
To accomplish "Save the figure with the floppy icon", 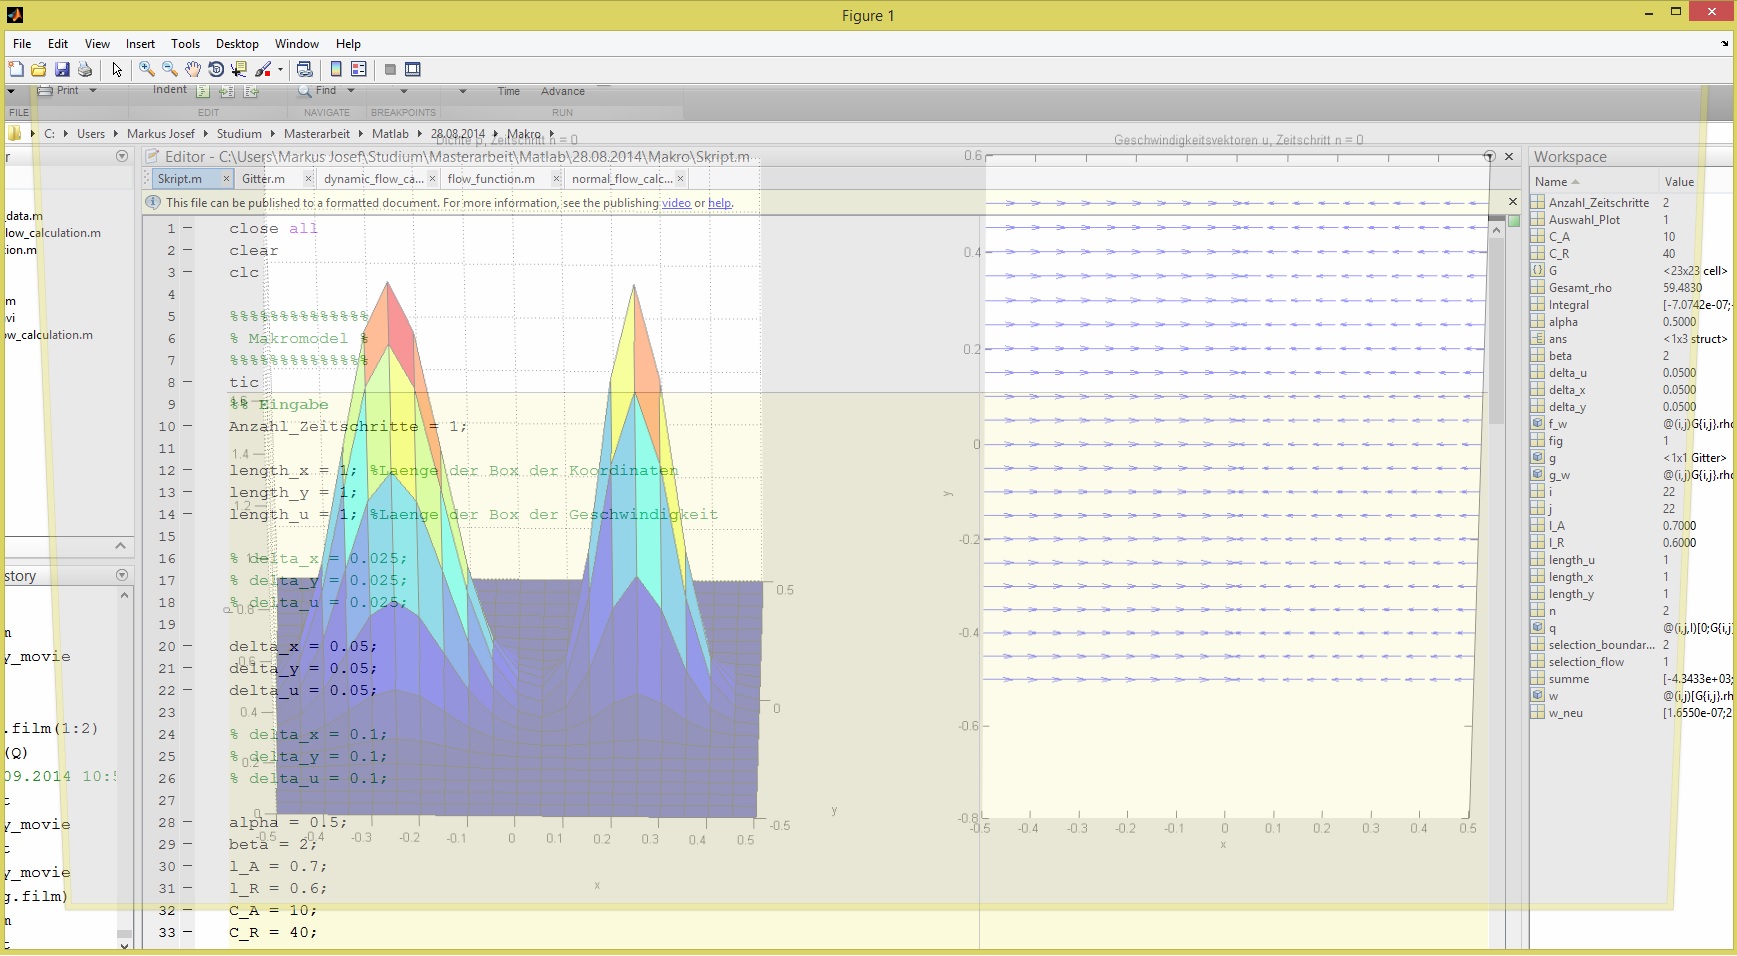I will click(62, 69).
